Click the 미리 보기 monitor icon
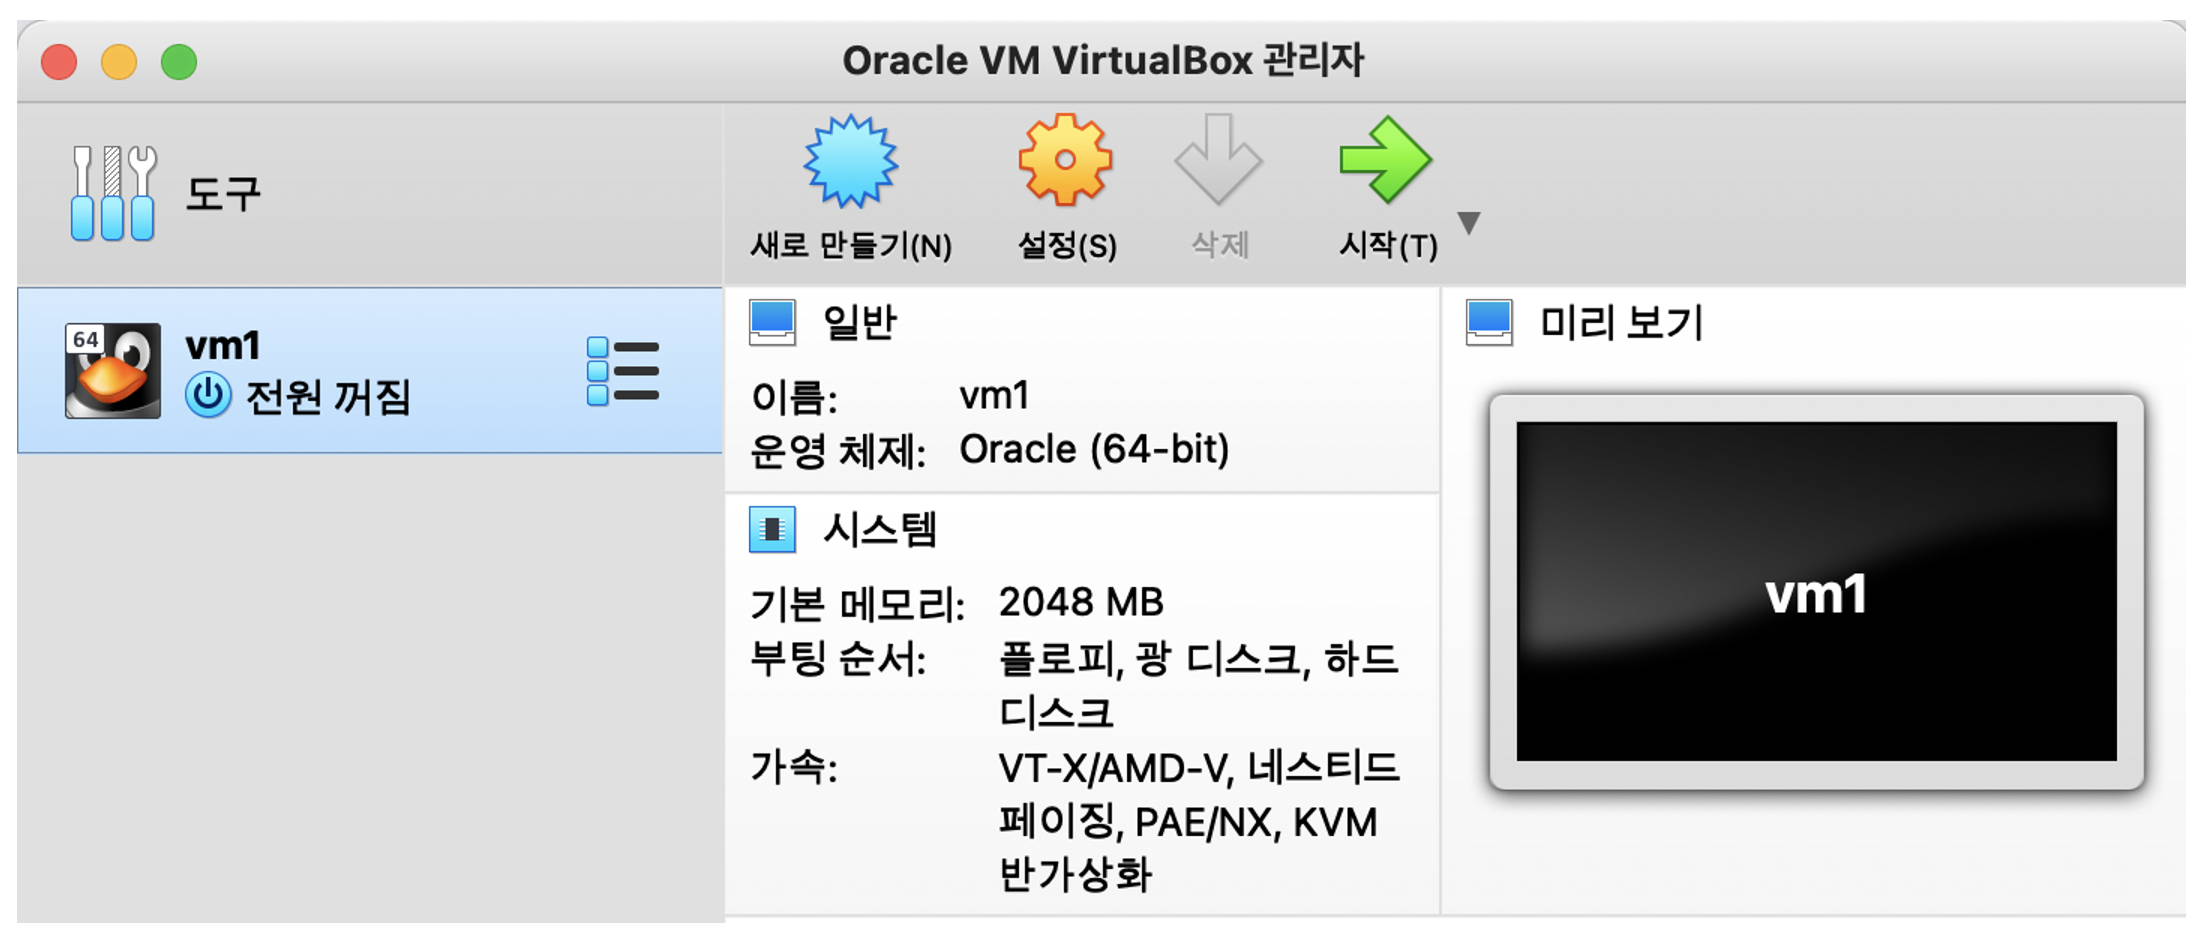Viewport: 2196px width, 932px height. (x=1489, y=323)
